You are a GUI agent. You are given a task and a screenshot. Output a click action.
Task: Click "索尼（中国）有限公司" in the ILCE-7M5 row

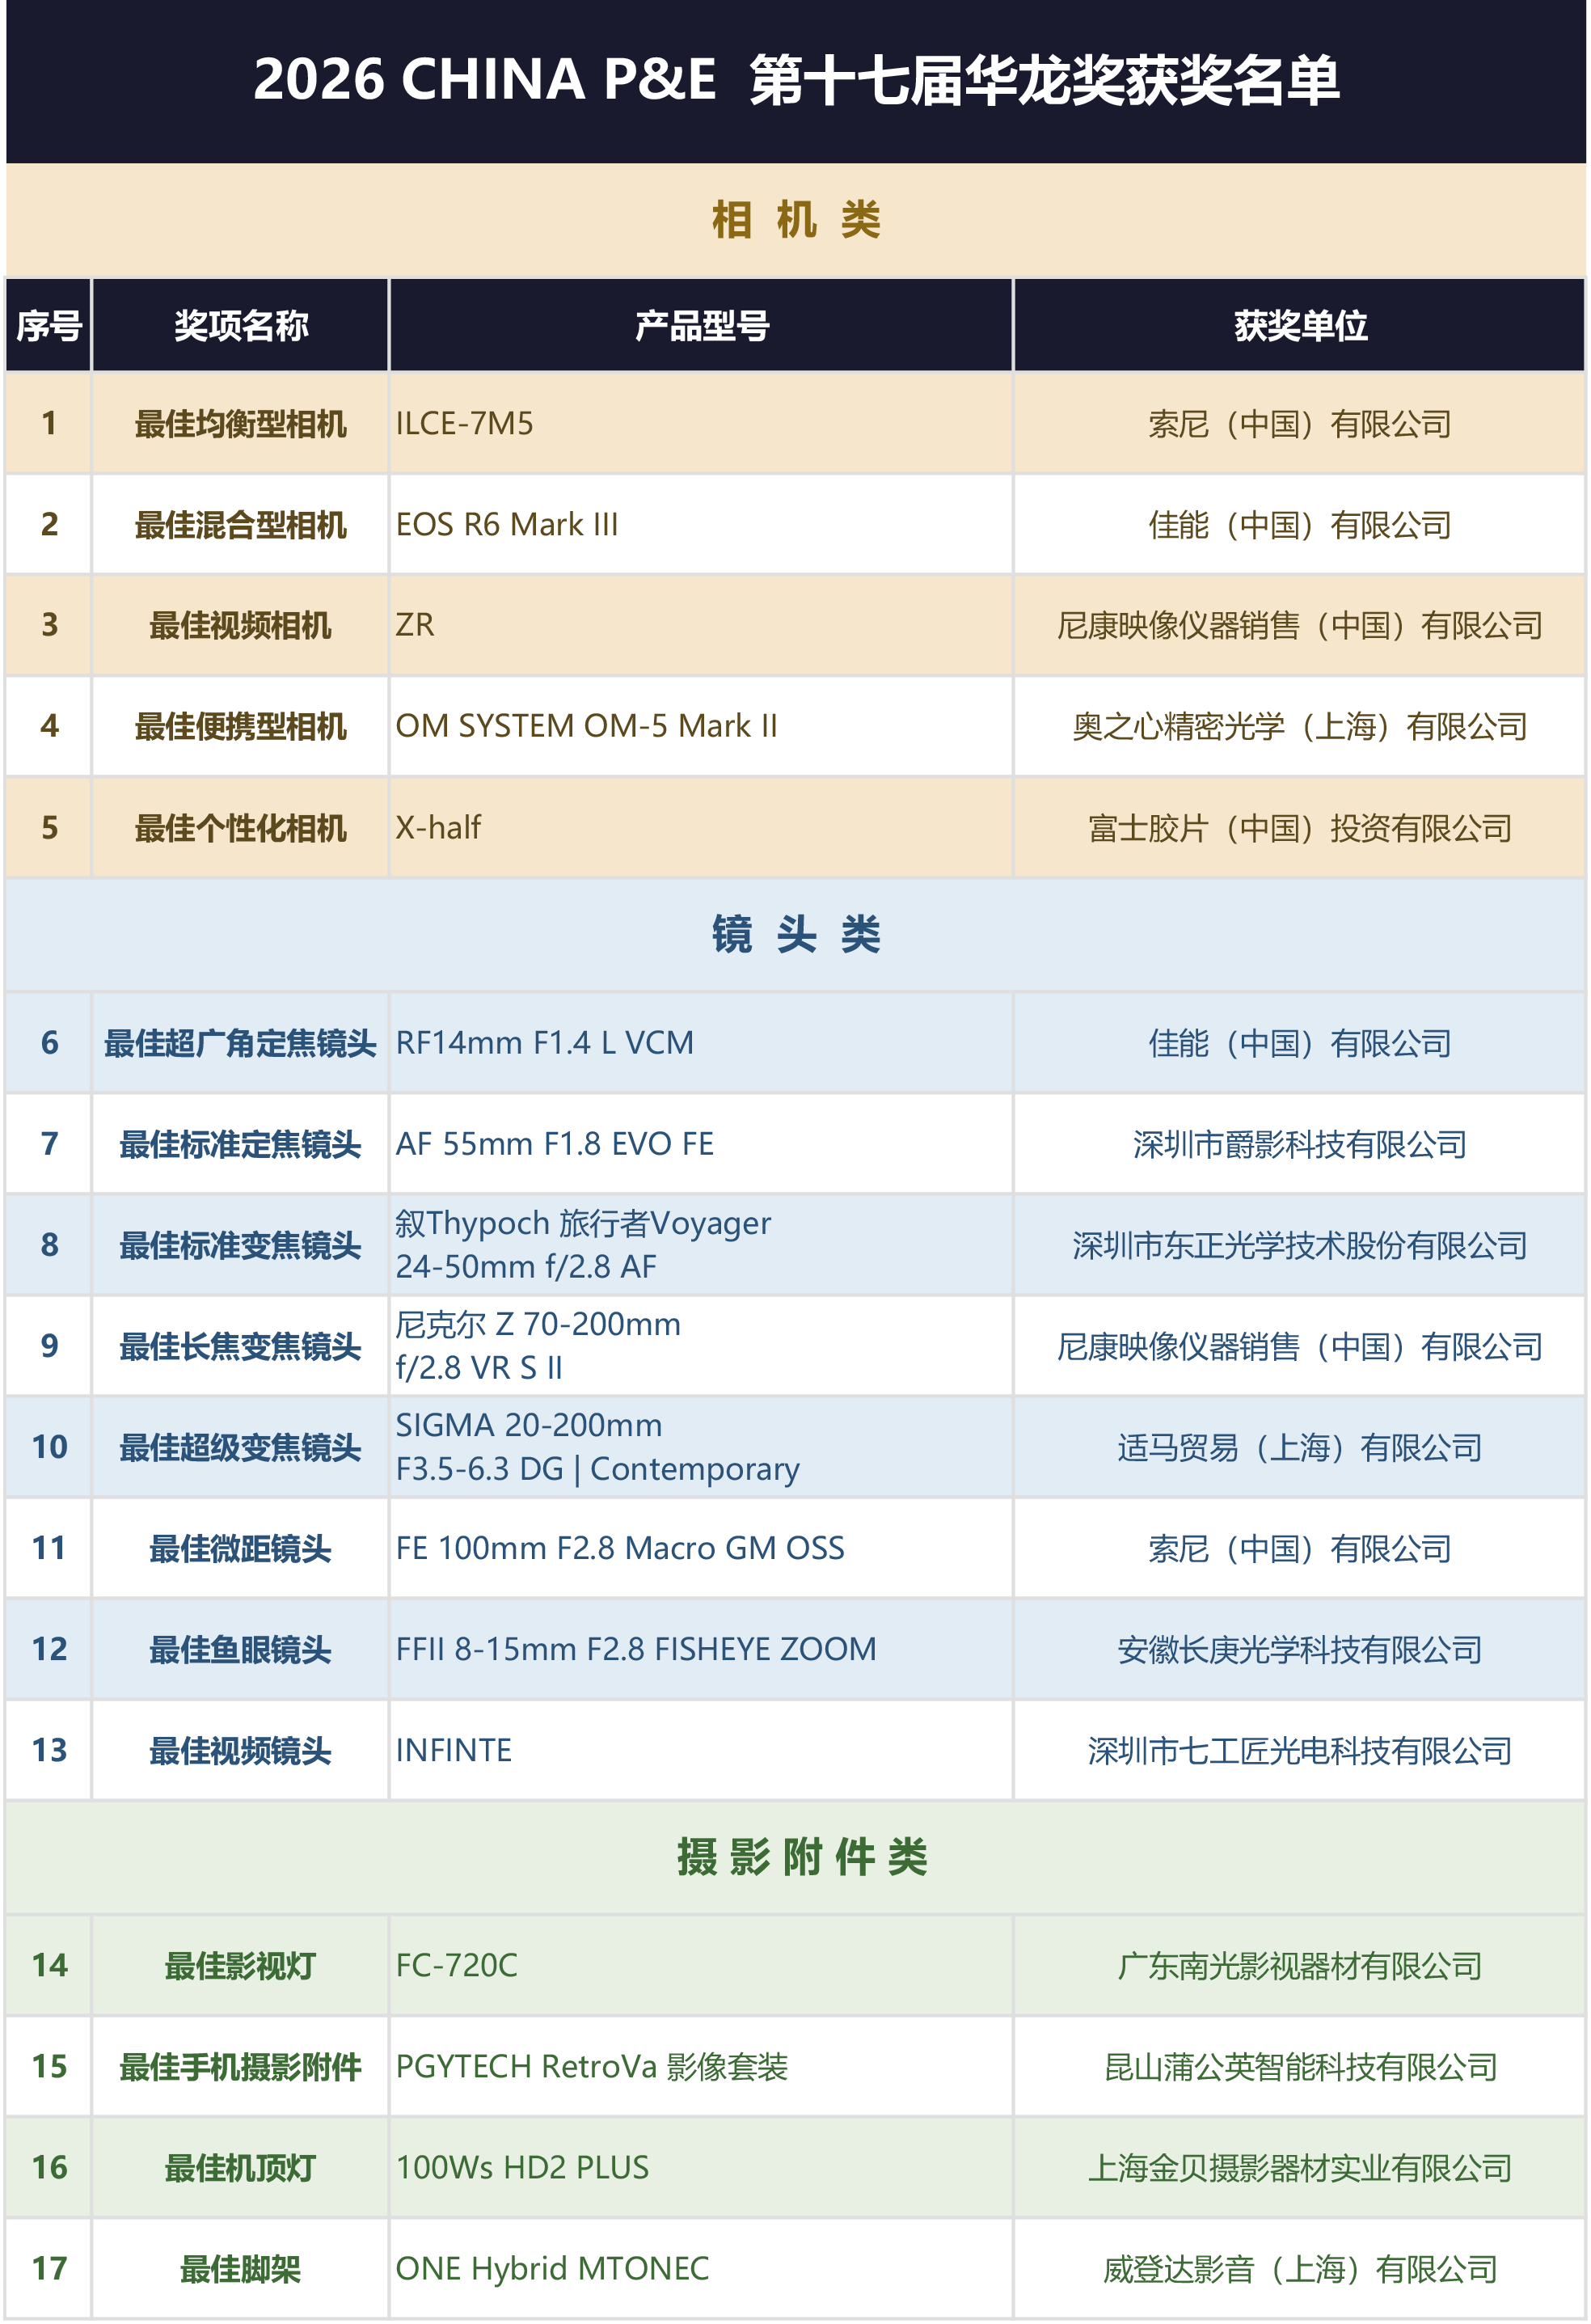tap(1300, 424)
